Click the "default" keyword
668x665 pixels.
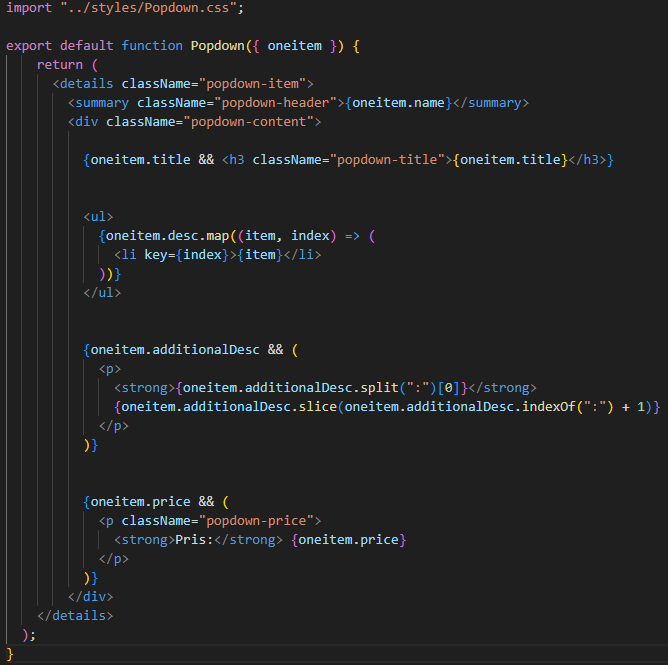pyautogui.click(x=86, y=46)
